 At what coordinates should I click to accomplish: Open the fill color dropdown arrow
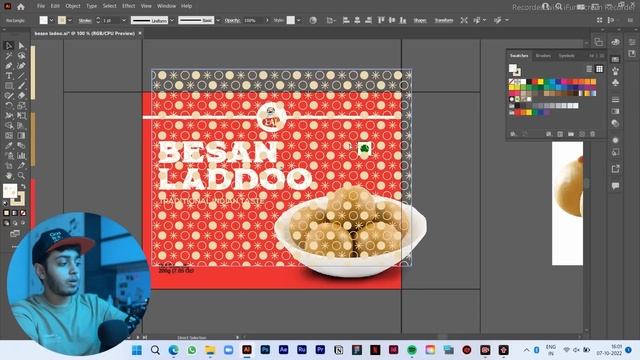pos(51,20)
